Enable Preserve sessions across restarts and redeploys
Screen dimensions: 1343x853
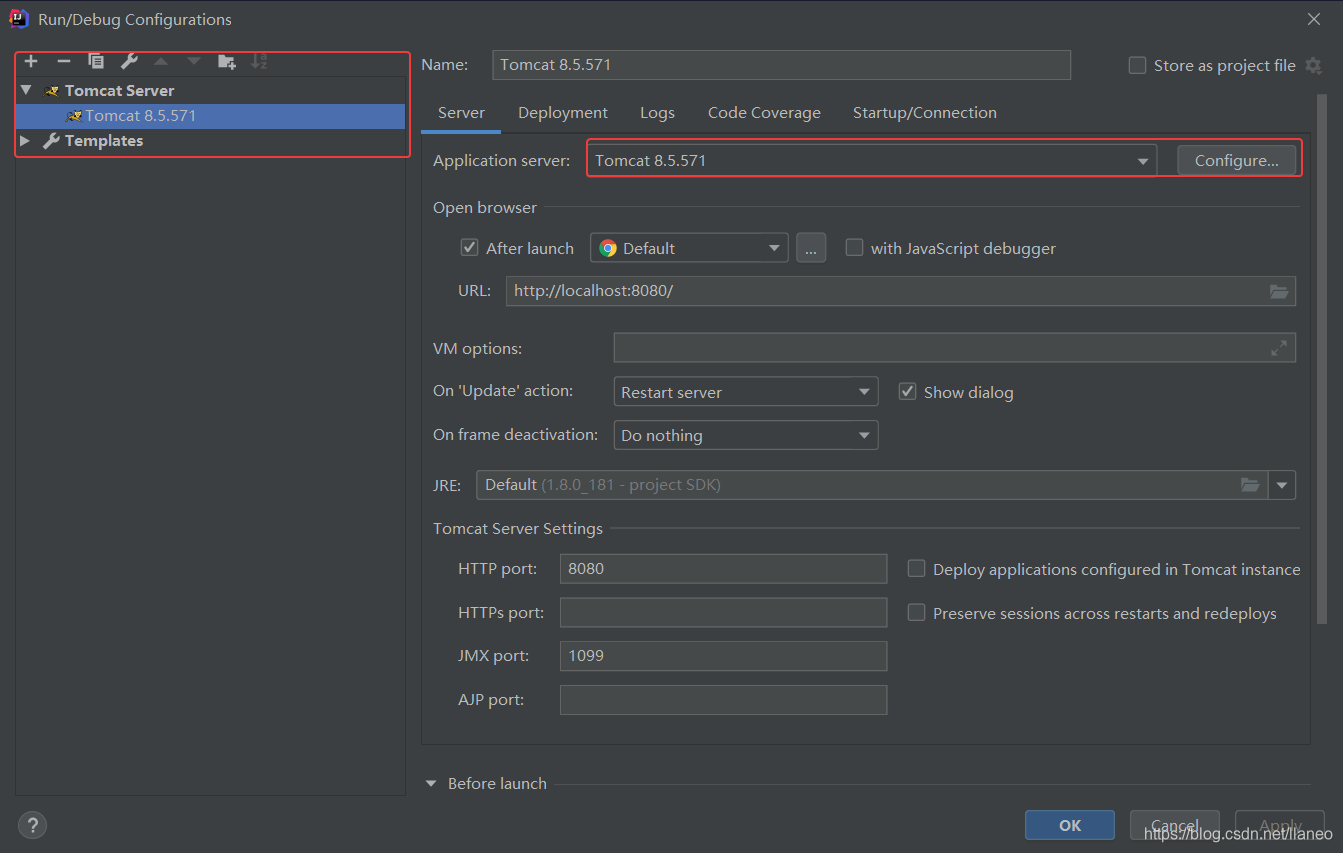tap(916, 612)
